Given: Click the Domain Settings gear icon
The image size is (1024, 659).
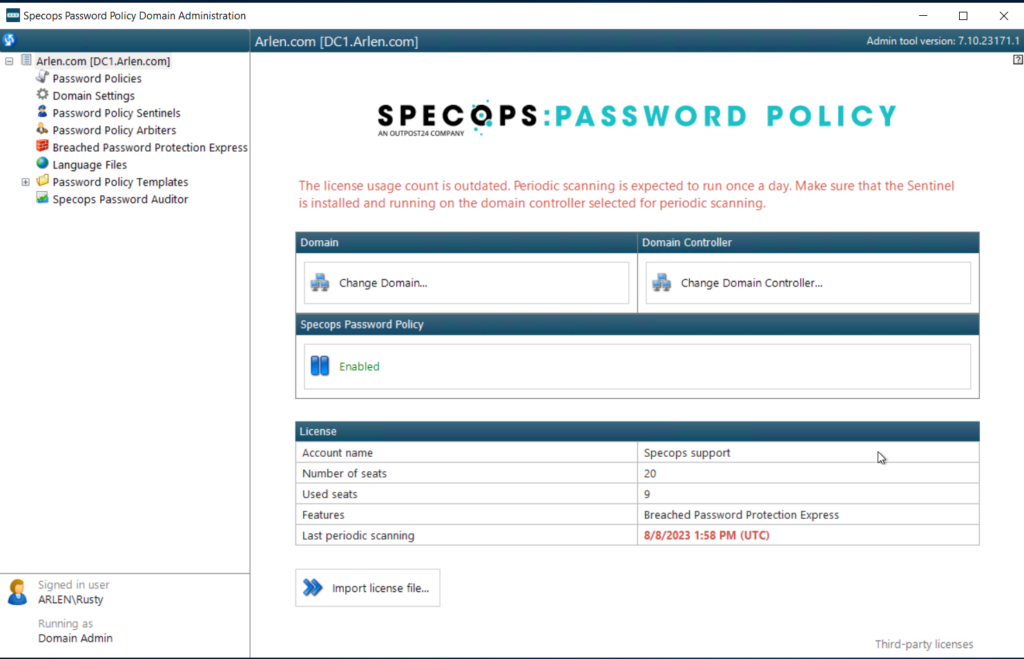Looking at the screenshot, I should [x=42, y=95].
